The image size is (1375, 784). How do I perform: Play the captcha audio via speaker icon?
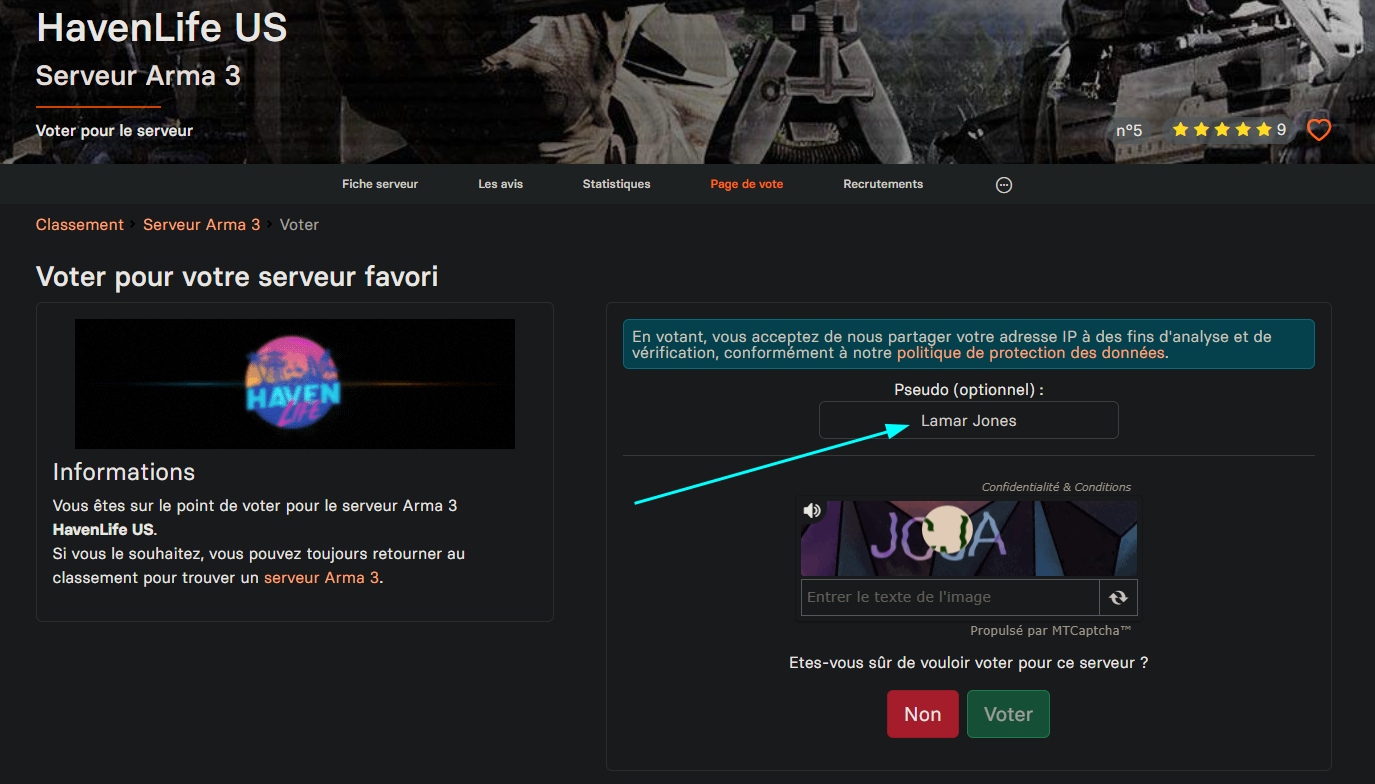click(x=812, y=511)
